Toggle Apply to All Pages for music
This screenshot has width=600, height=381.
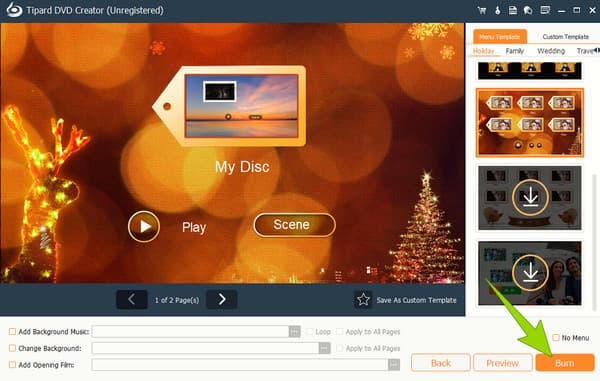point(339,332)
